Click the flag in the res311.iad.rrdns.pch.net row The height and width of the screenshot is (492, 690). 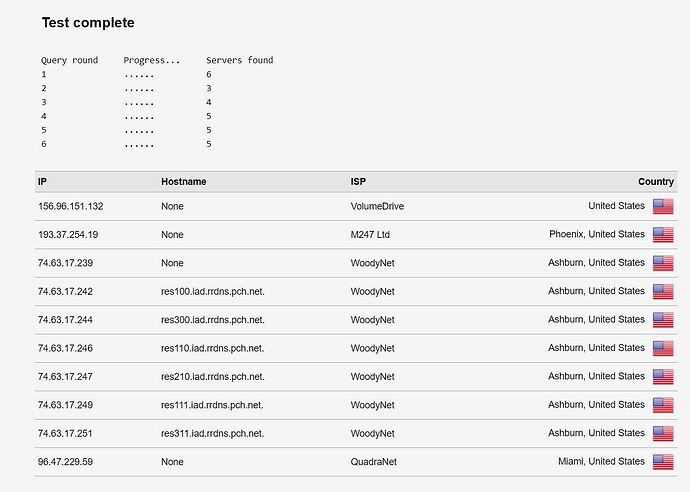tap(663, 433)
